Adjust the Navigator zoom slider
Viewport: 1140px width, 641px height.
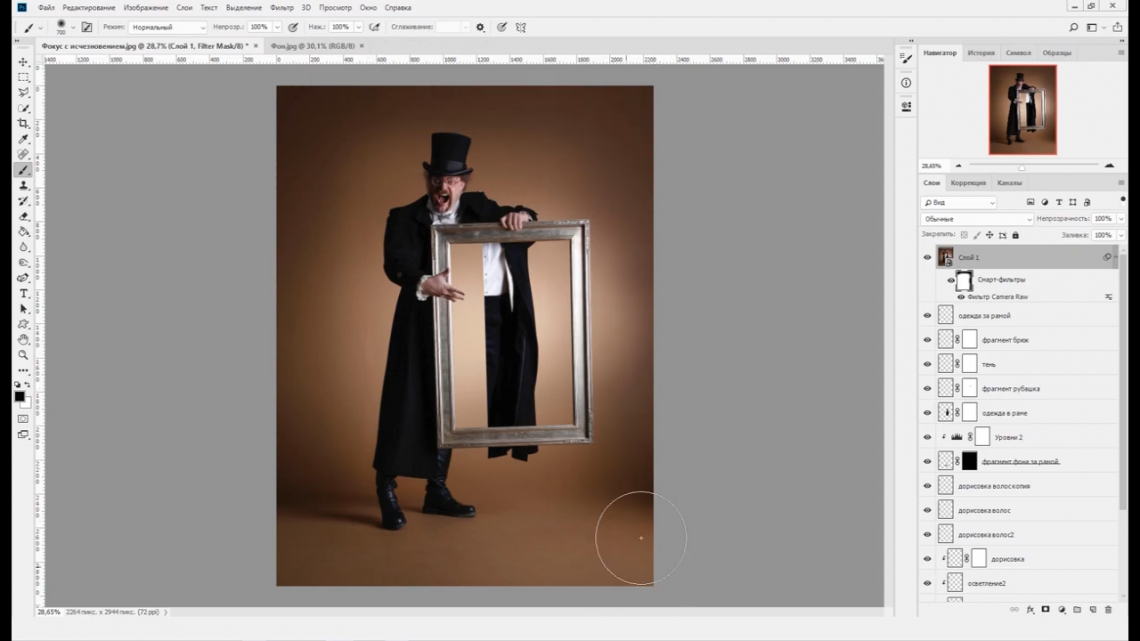click(1021, 166)
